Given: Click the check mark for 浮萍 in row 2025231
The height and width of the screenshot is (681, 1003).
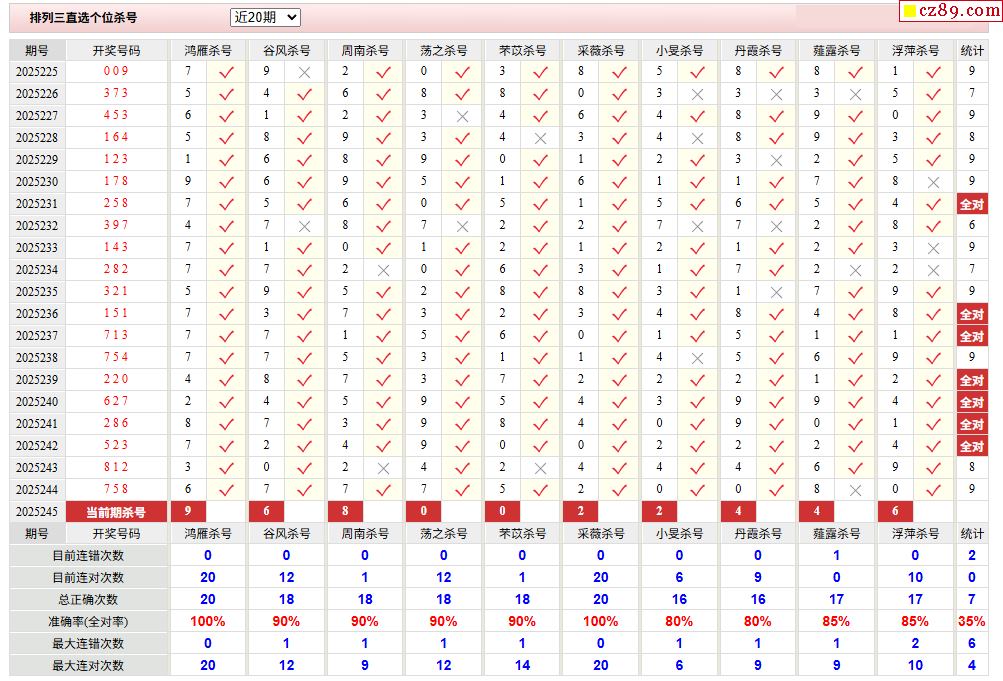Looking at the screenshot, I should click(933, 204).
